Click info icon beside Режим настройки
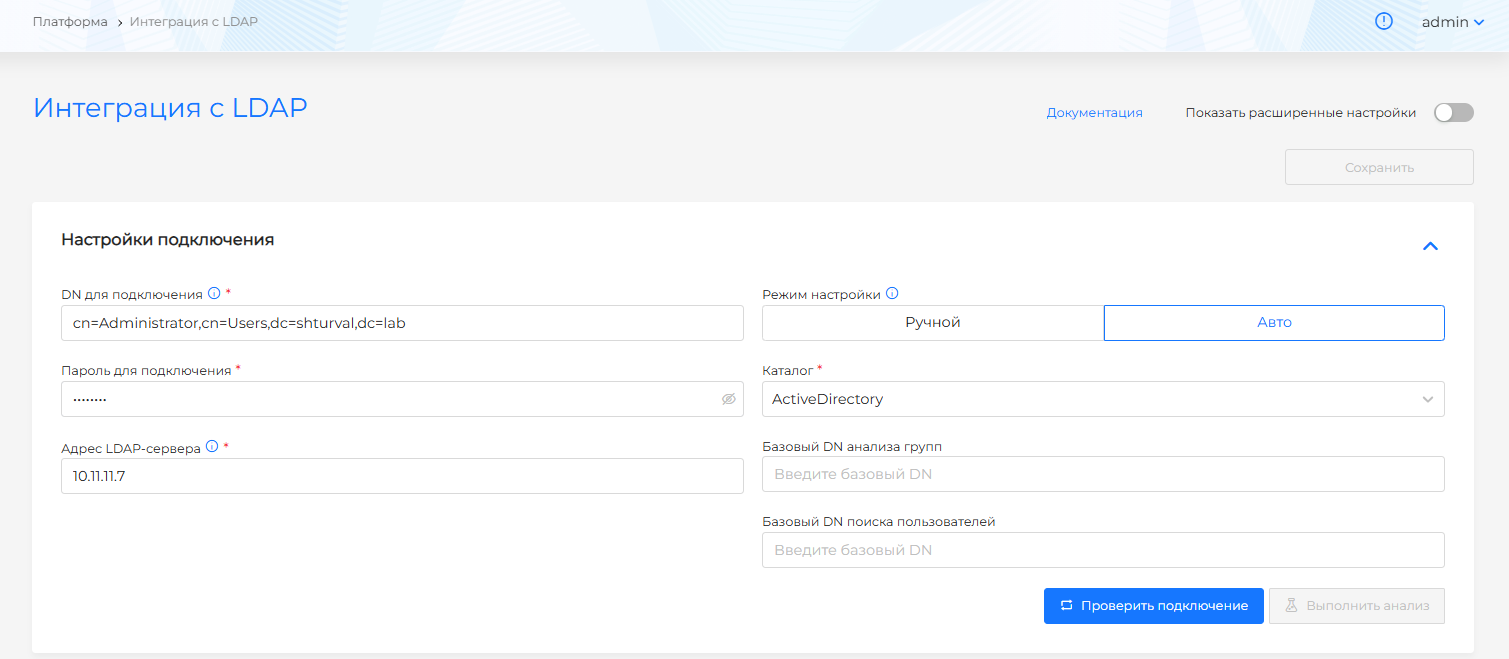The image size is (1509, 659). coord(892,294)
